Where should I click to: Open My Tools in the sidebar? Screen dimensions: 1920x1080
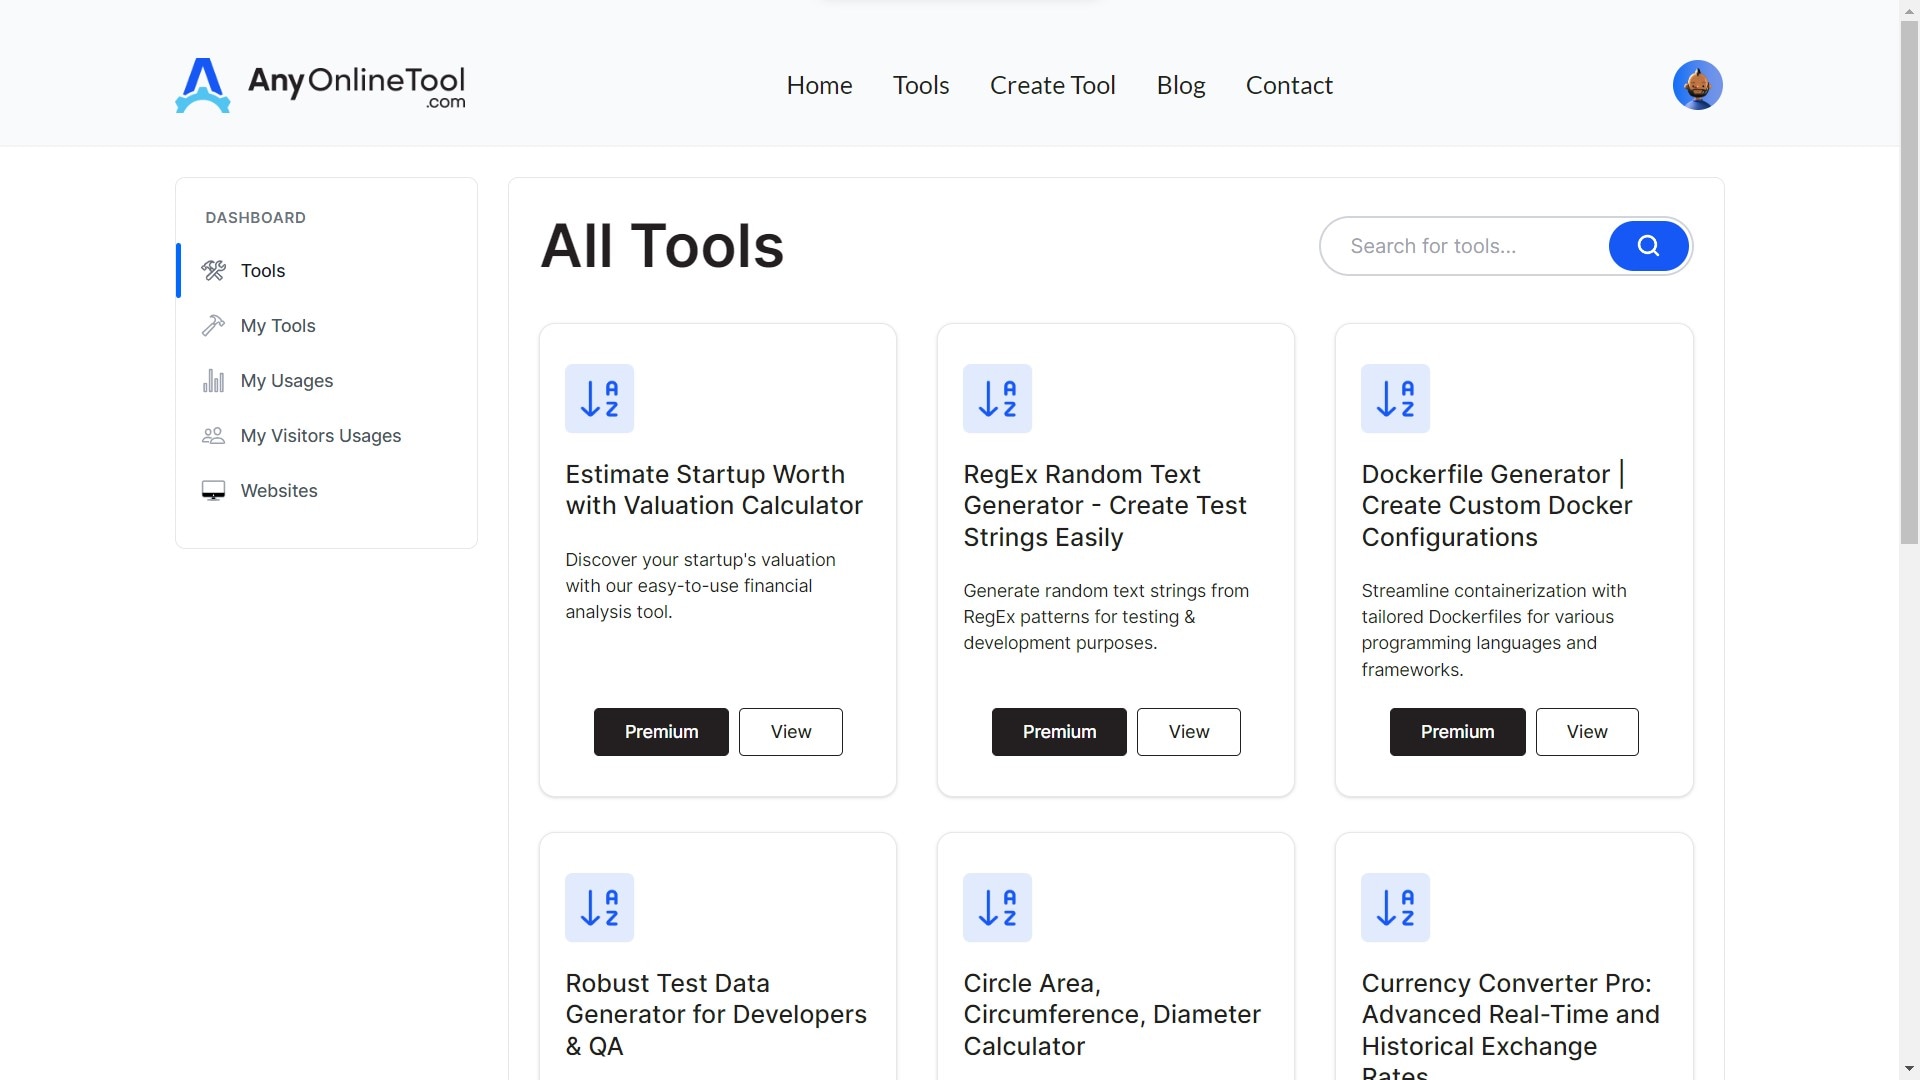(x=277, y=326)
